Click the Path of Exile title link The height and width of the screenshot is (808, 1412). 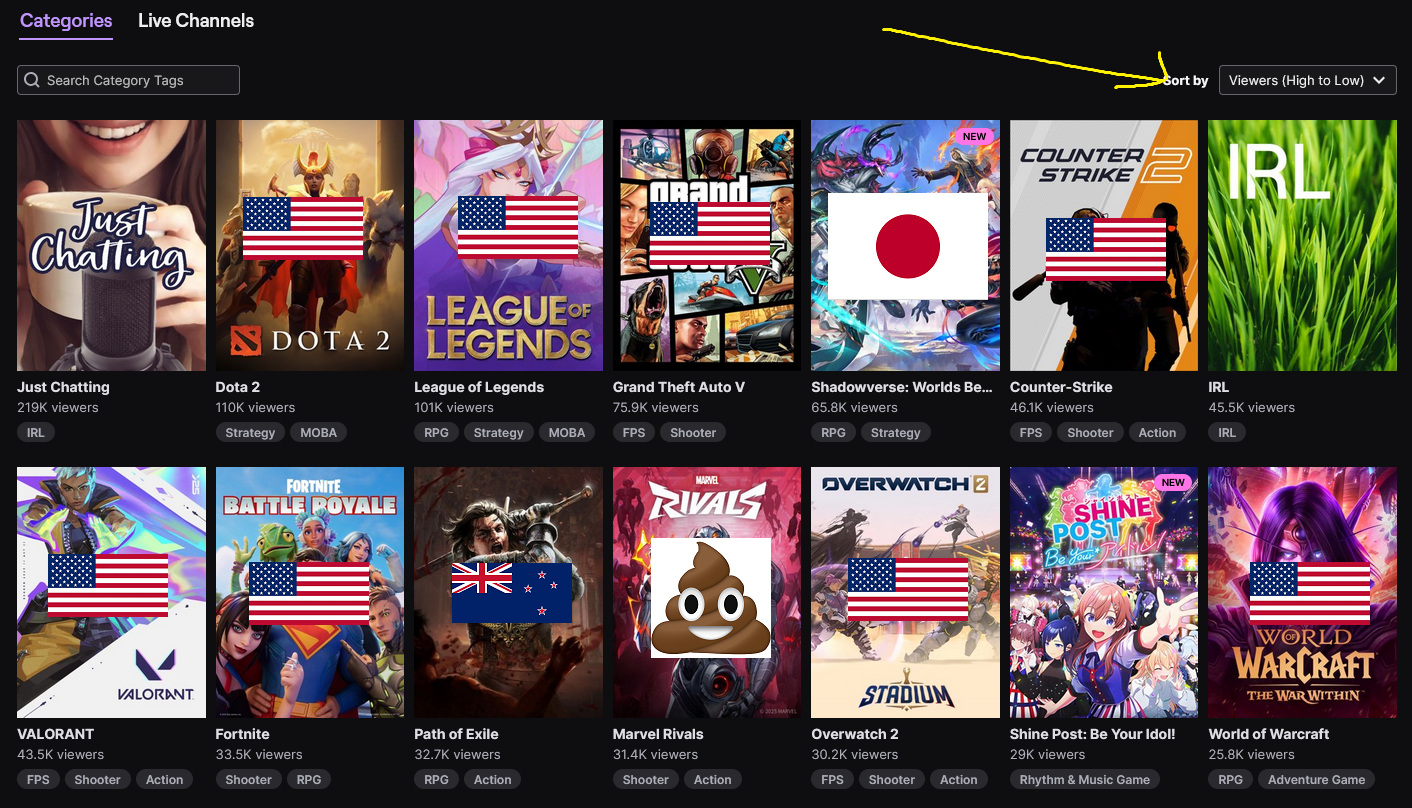456,734
